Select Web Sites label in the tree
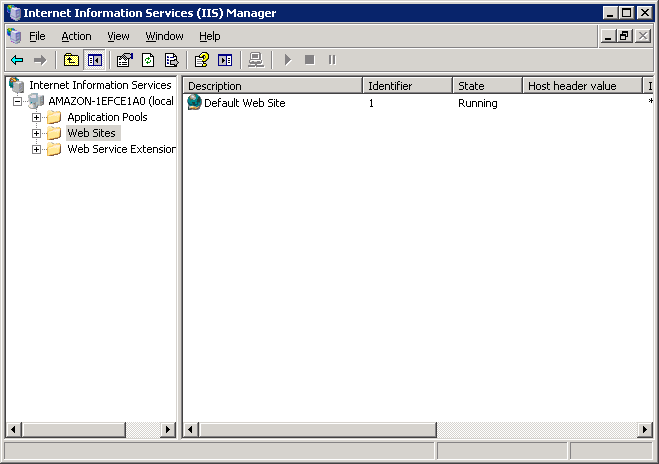The width and height of the screenshot is (659, 464). (91, 133)
